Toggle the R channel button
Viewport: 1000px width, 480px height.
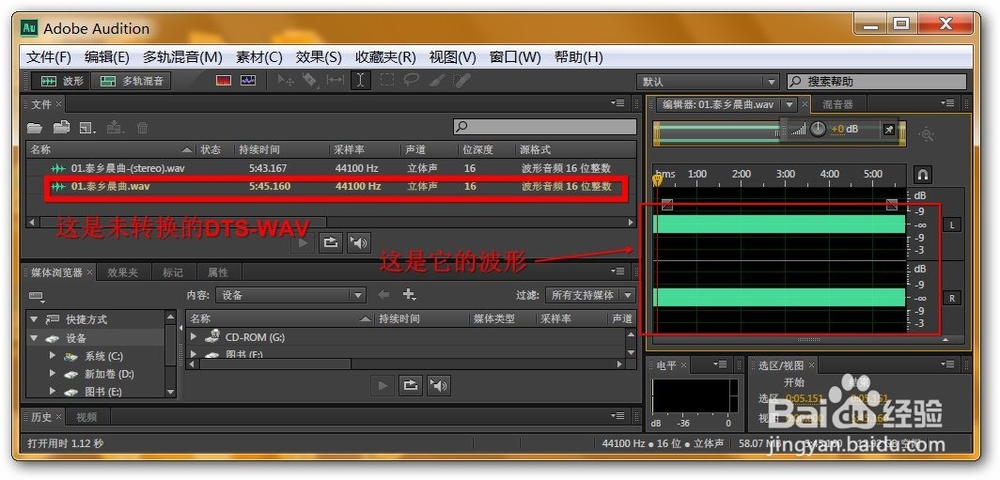(x=952, y=298)
